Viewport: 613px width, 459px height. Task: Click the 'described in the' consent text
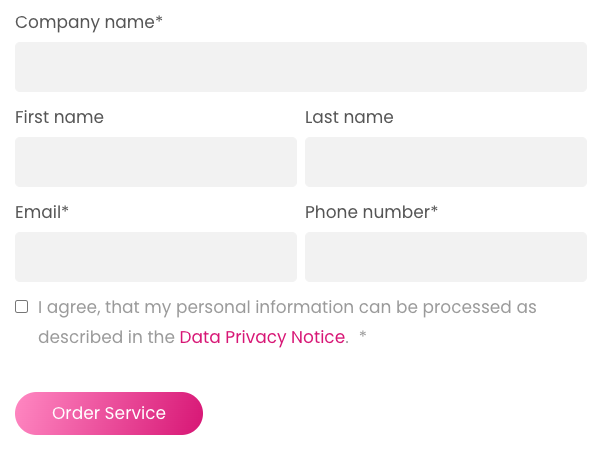tap(106, 338)
